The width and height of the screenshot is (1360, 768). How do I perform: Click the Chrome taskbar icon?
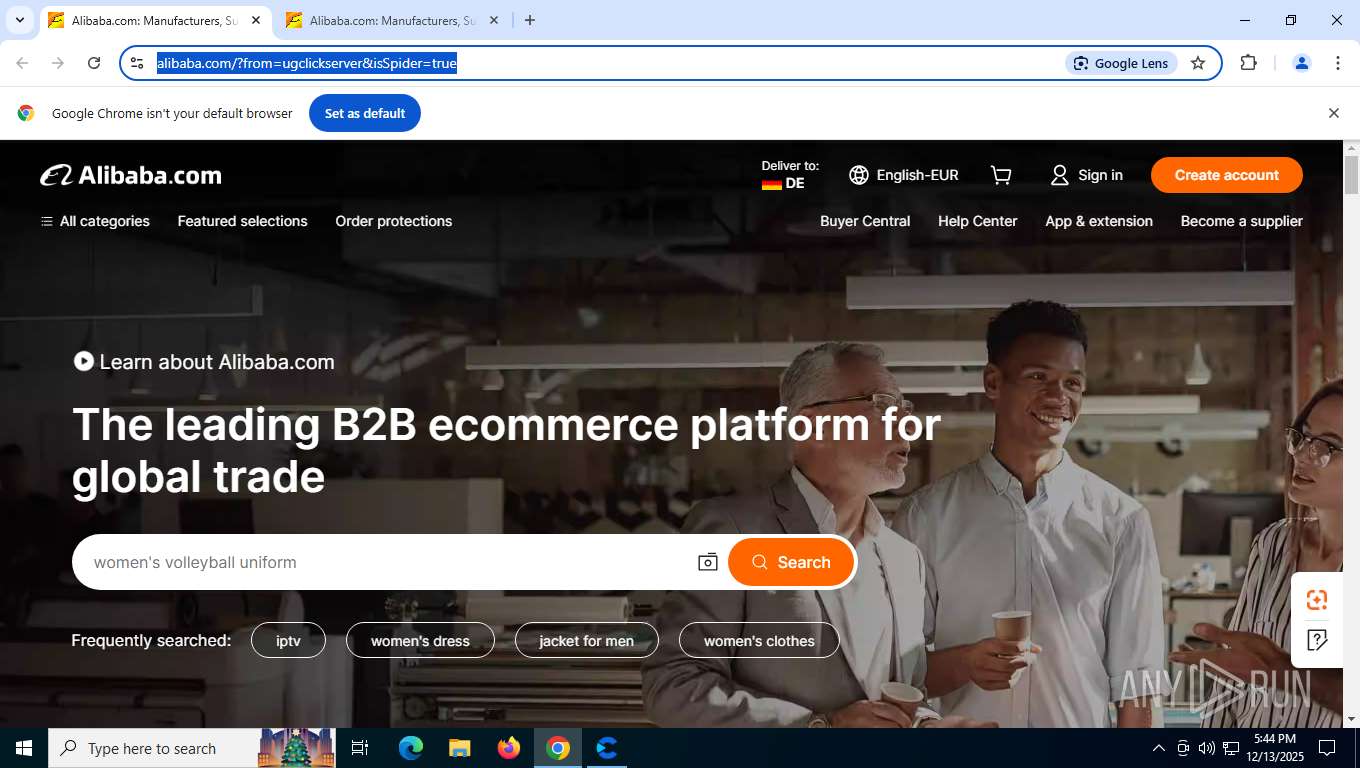558,748
